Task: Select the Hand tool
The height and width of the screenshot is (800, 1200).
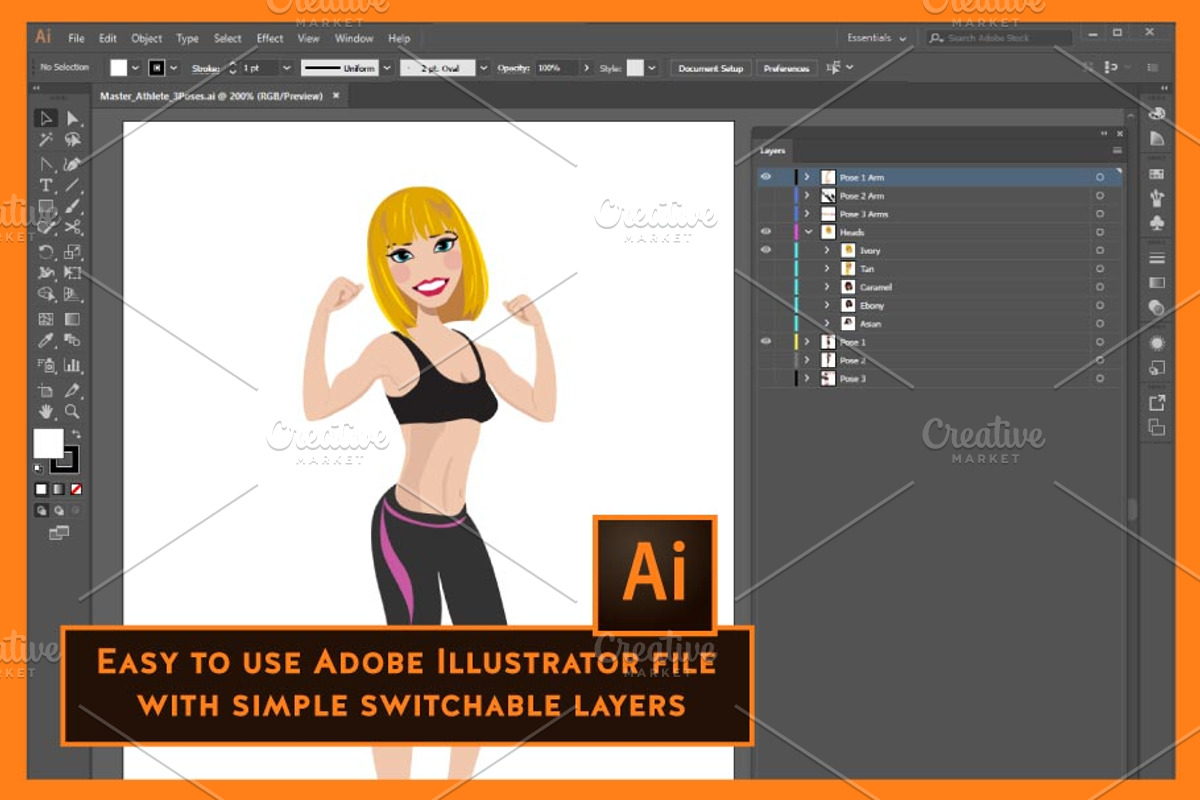Action: tap(46, 411)
